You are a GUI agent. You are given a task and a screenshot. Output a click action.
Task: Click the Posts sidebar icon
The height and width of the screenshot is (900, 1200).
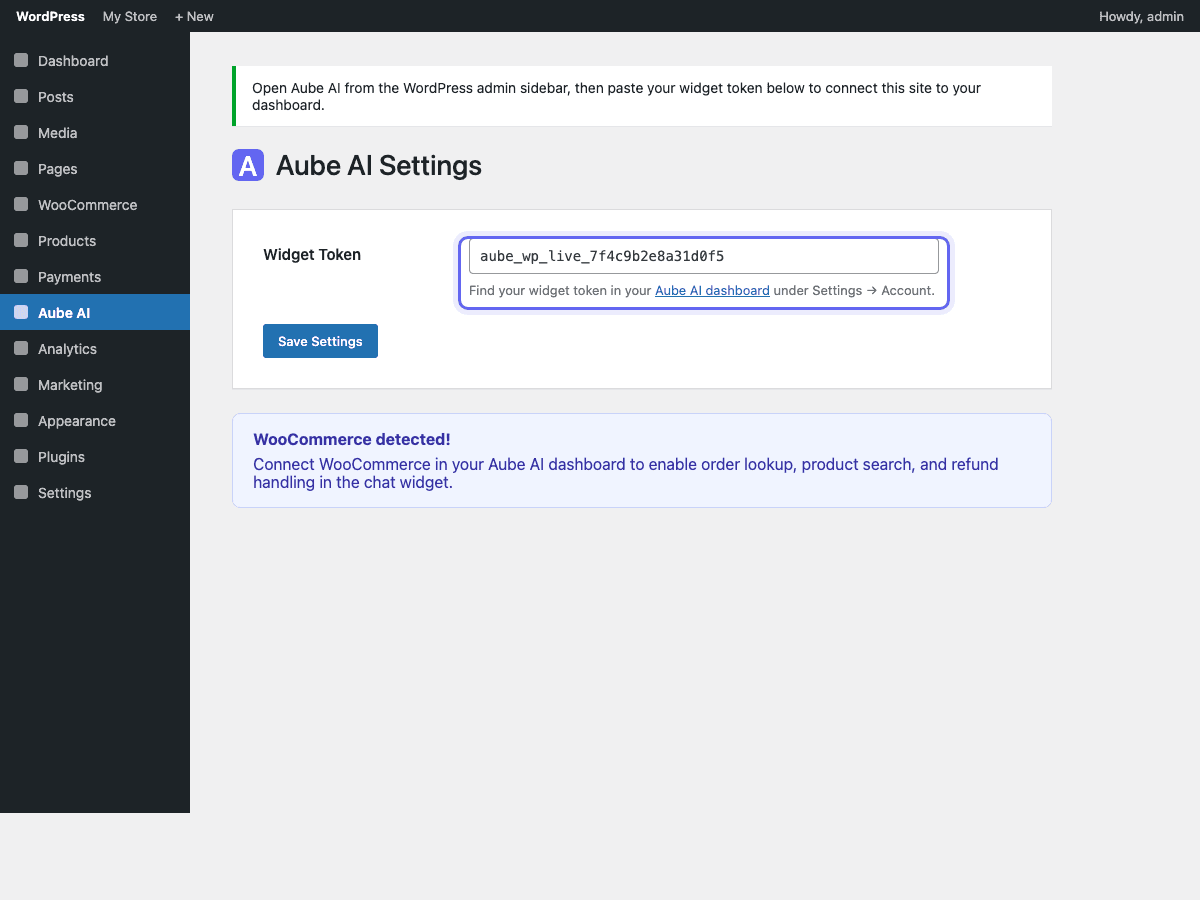[x=21, y=97]
